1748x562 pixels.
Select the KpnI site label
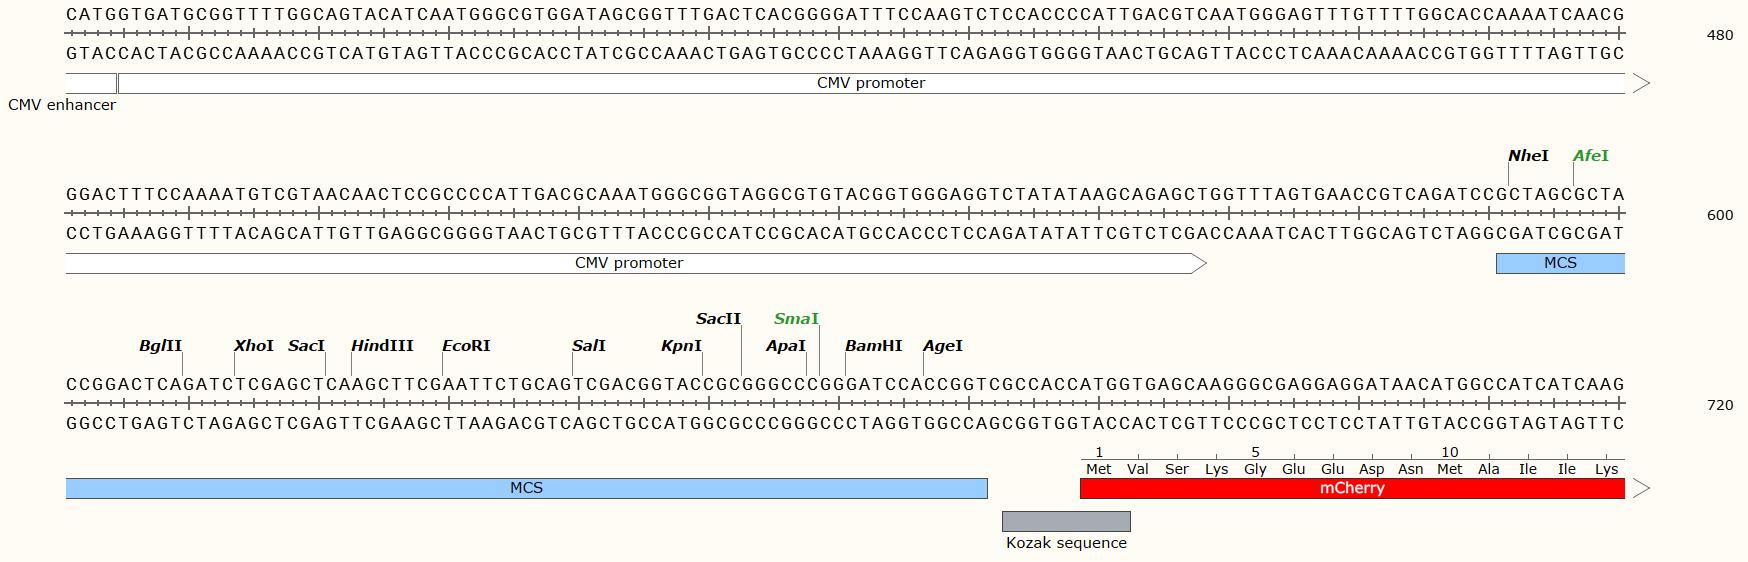681,346
